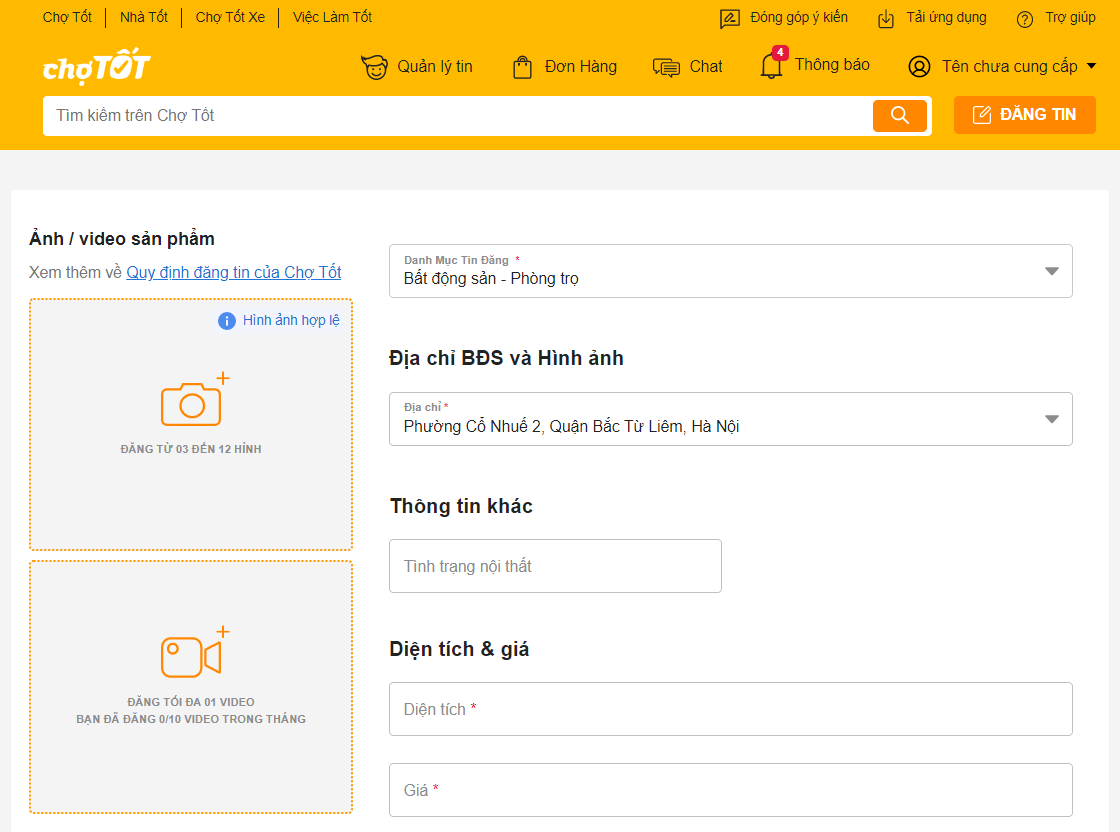Open notifications bell icon
The width and height of the screenshot is (1120, 832).
[771, 66]
